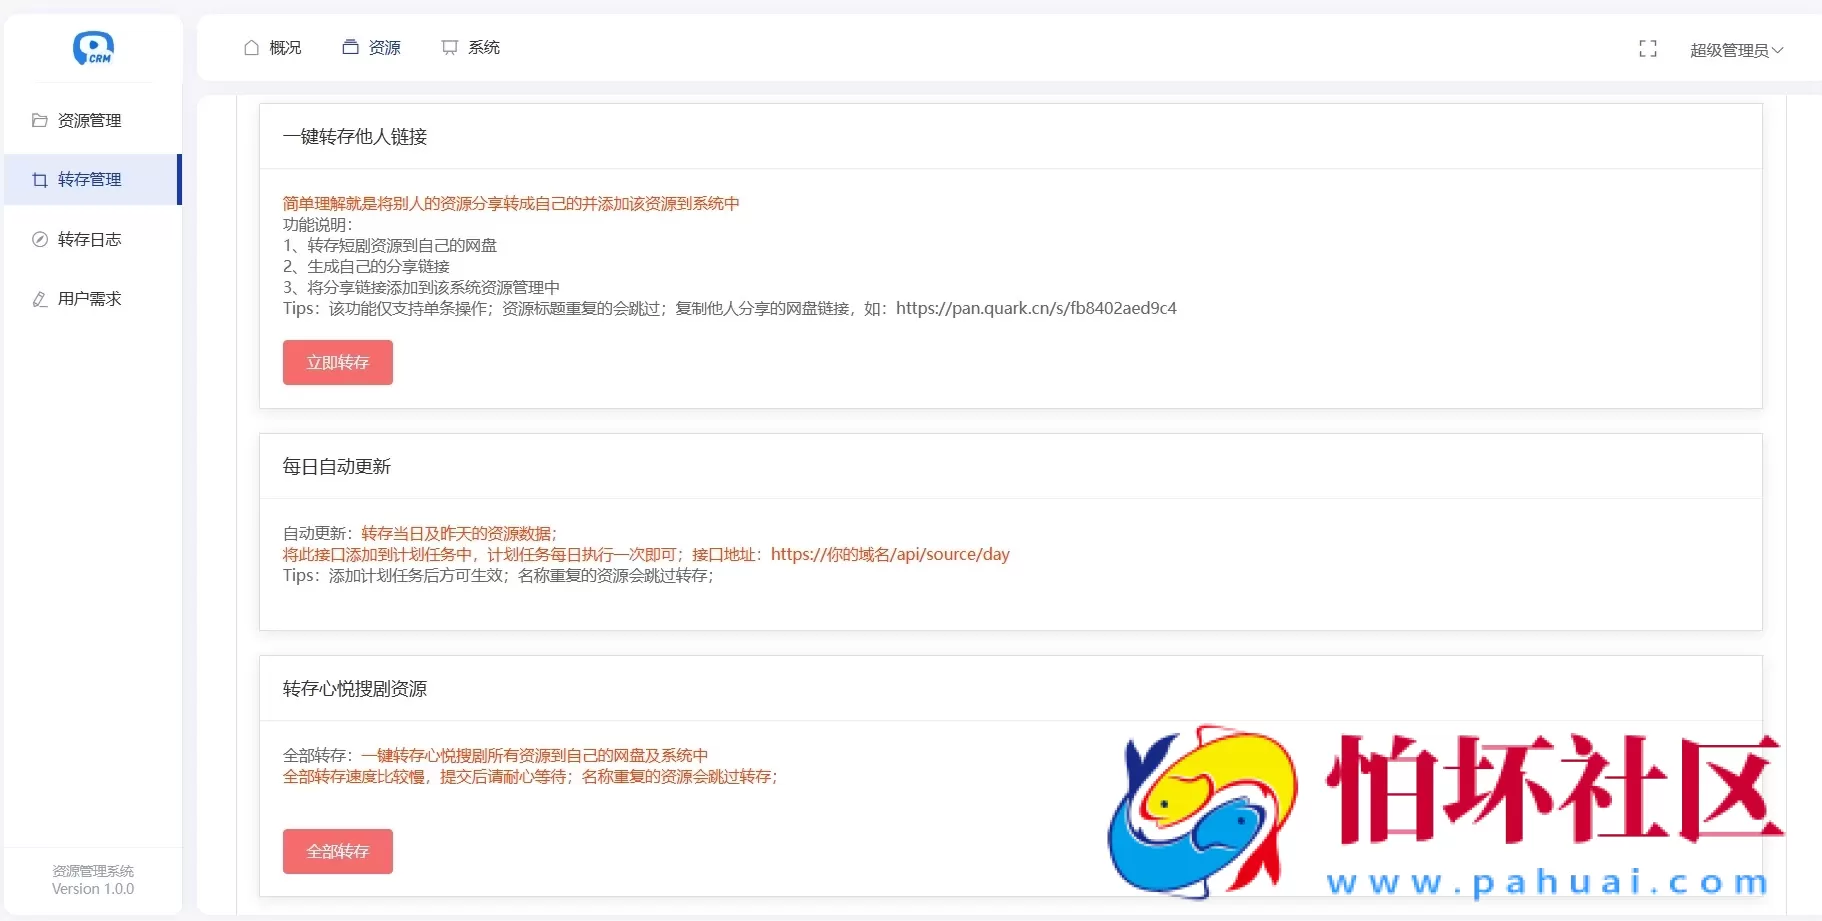This screenshot has height=921, width=1822.
Task: Open the 资源管理 sidebar entry
Action: tap(89, 120)
